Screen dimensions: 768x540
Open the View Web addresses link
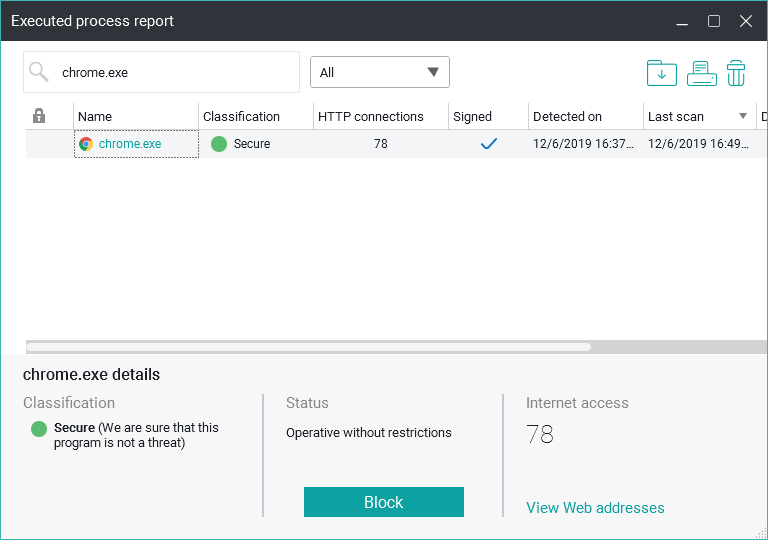[595, 508]
